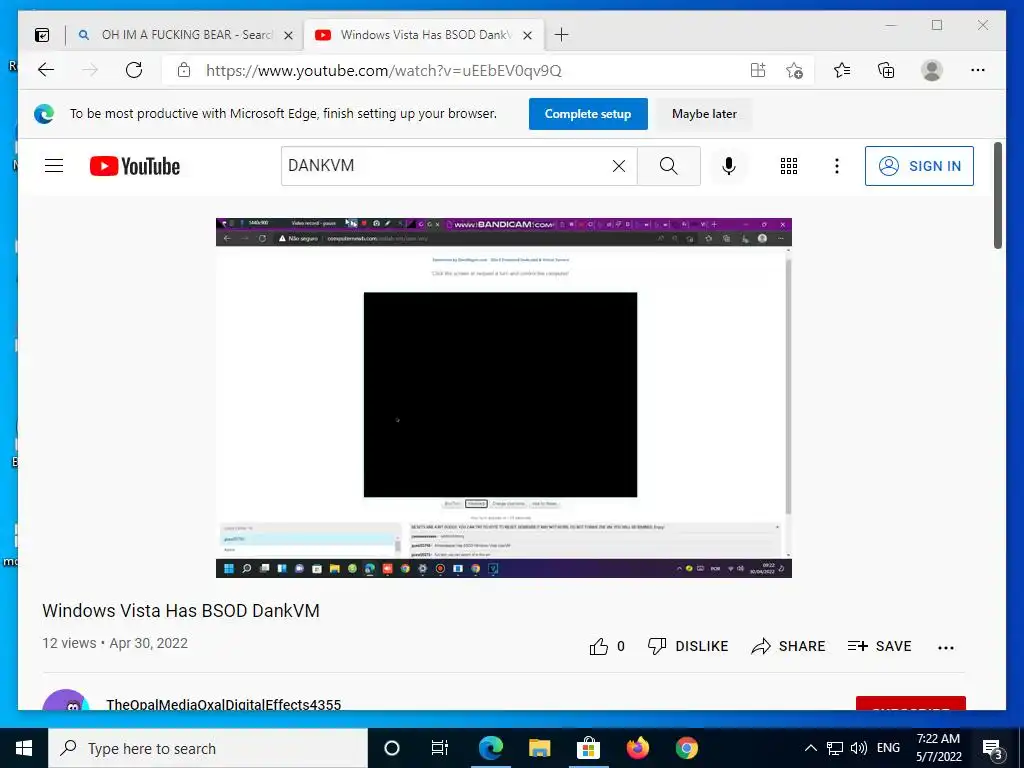Screen dimensions: 1024x768
Task: Switch to the OH IM A FUCKING BEAR search tab
Action: click(x=186, y=35)
